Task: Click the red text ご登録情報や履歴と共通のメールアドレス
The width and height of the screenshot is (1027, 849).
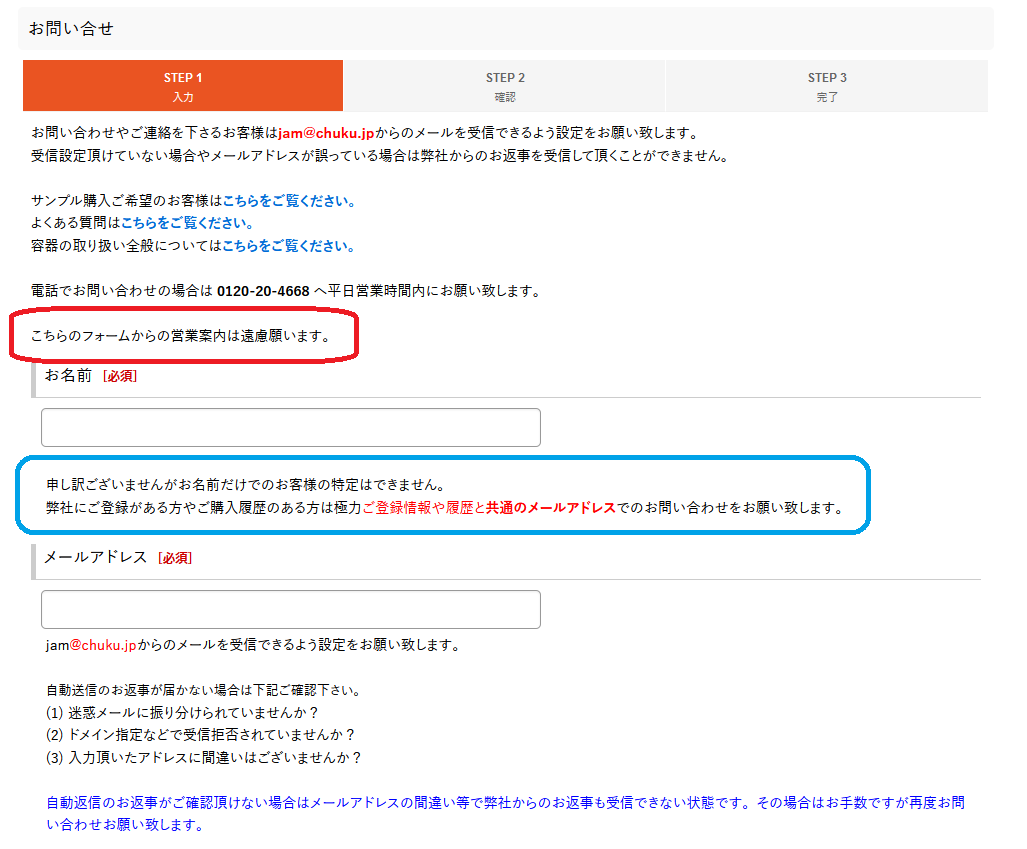Action: click(x=489, y=508)
